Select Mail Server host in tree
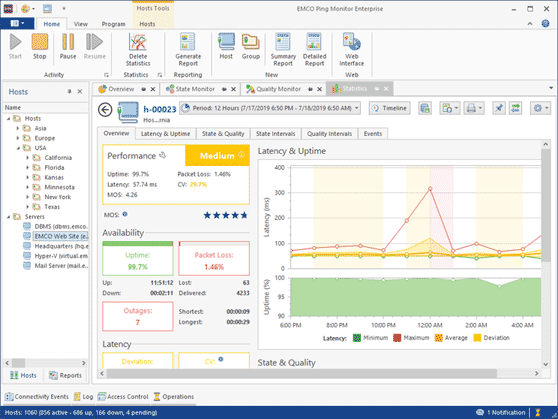Viewport: 558px width, 419px height. [x=55, y=266]
